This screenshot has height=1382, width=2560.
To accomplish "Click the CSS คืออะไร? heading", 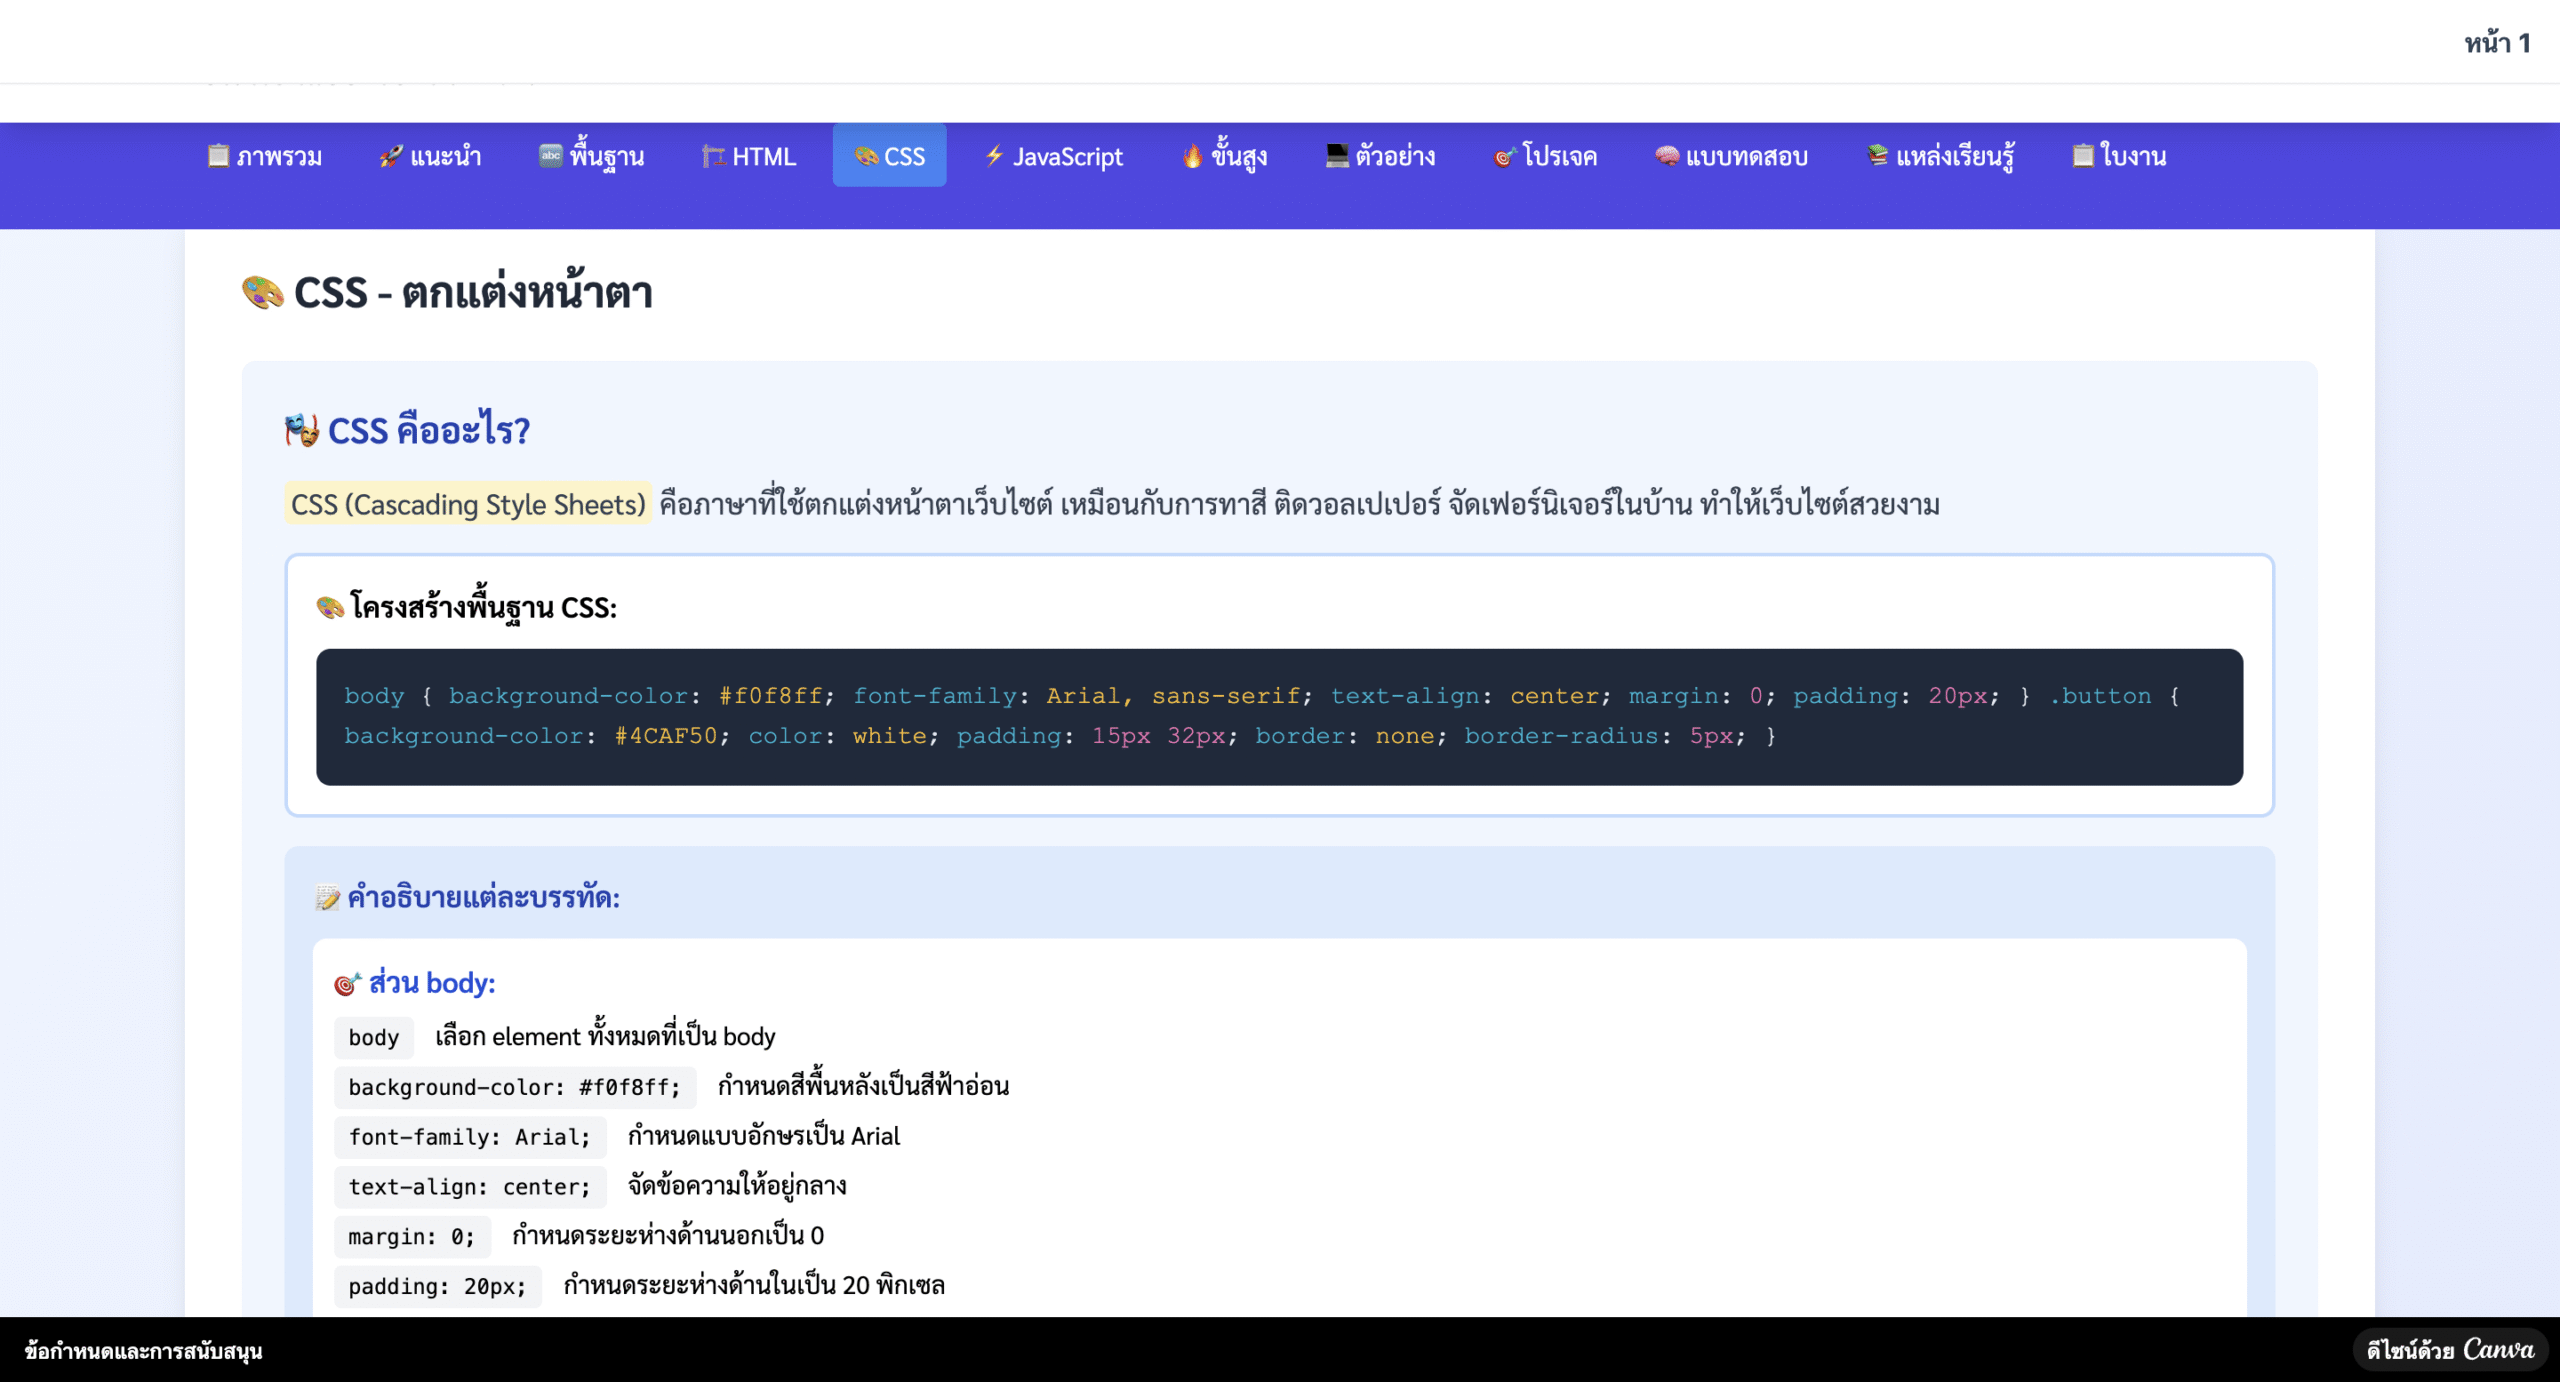I will click(428, 430).
